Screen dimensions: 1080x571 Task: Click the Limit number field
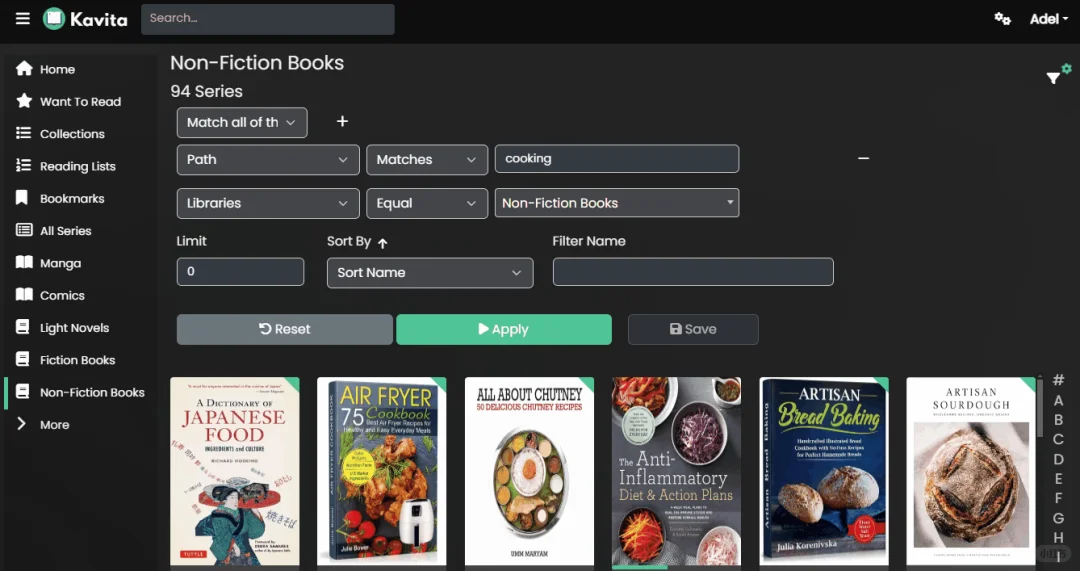(240, 271)
